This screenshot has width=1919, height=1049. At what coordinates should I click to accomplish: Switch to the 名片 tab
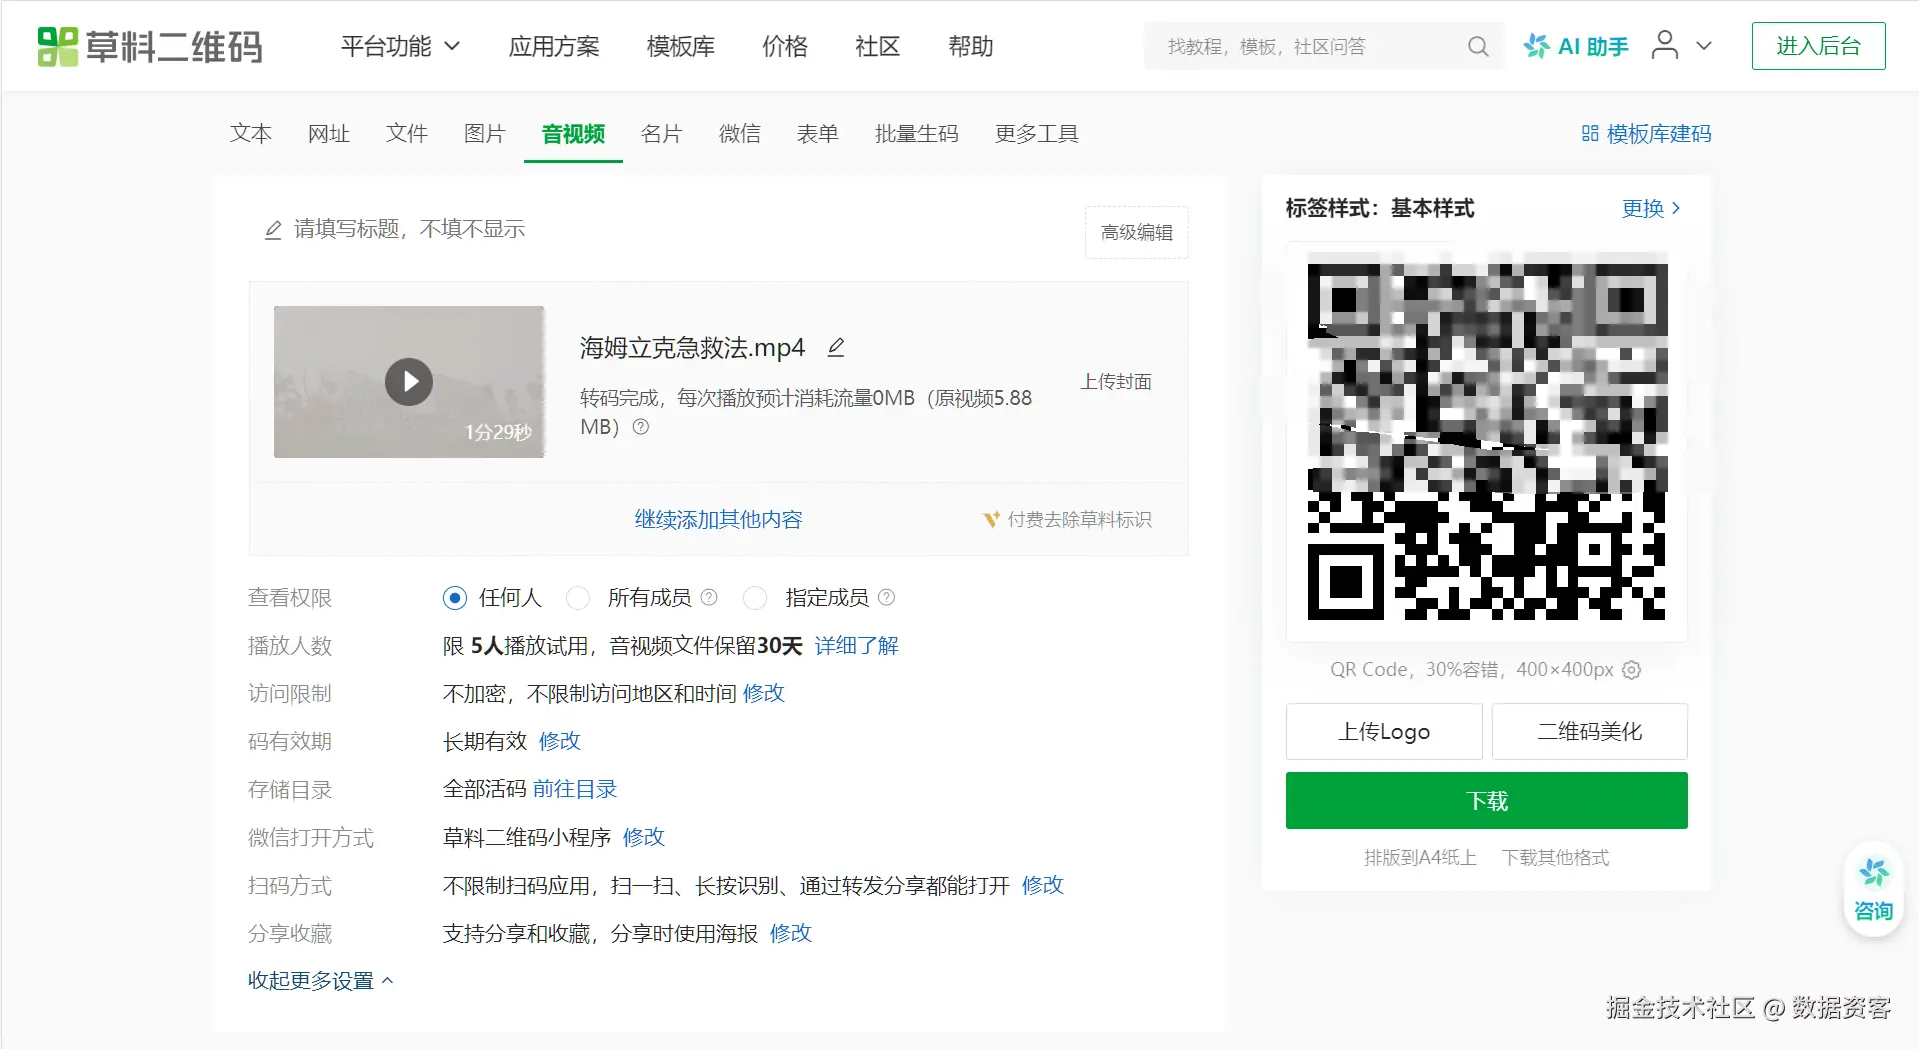(x=662, y=133)
